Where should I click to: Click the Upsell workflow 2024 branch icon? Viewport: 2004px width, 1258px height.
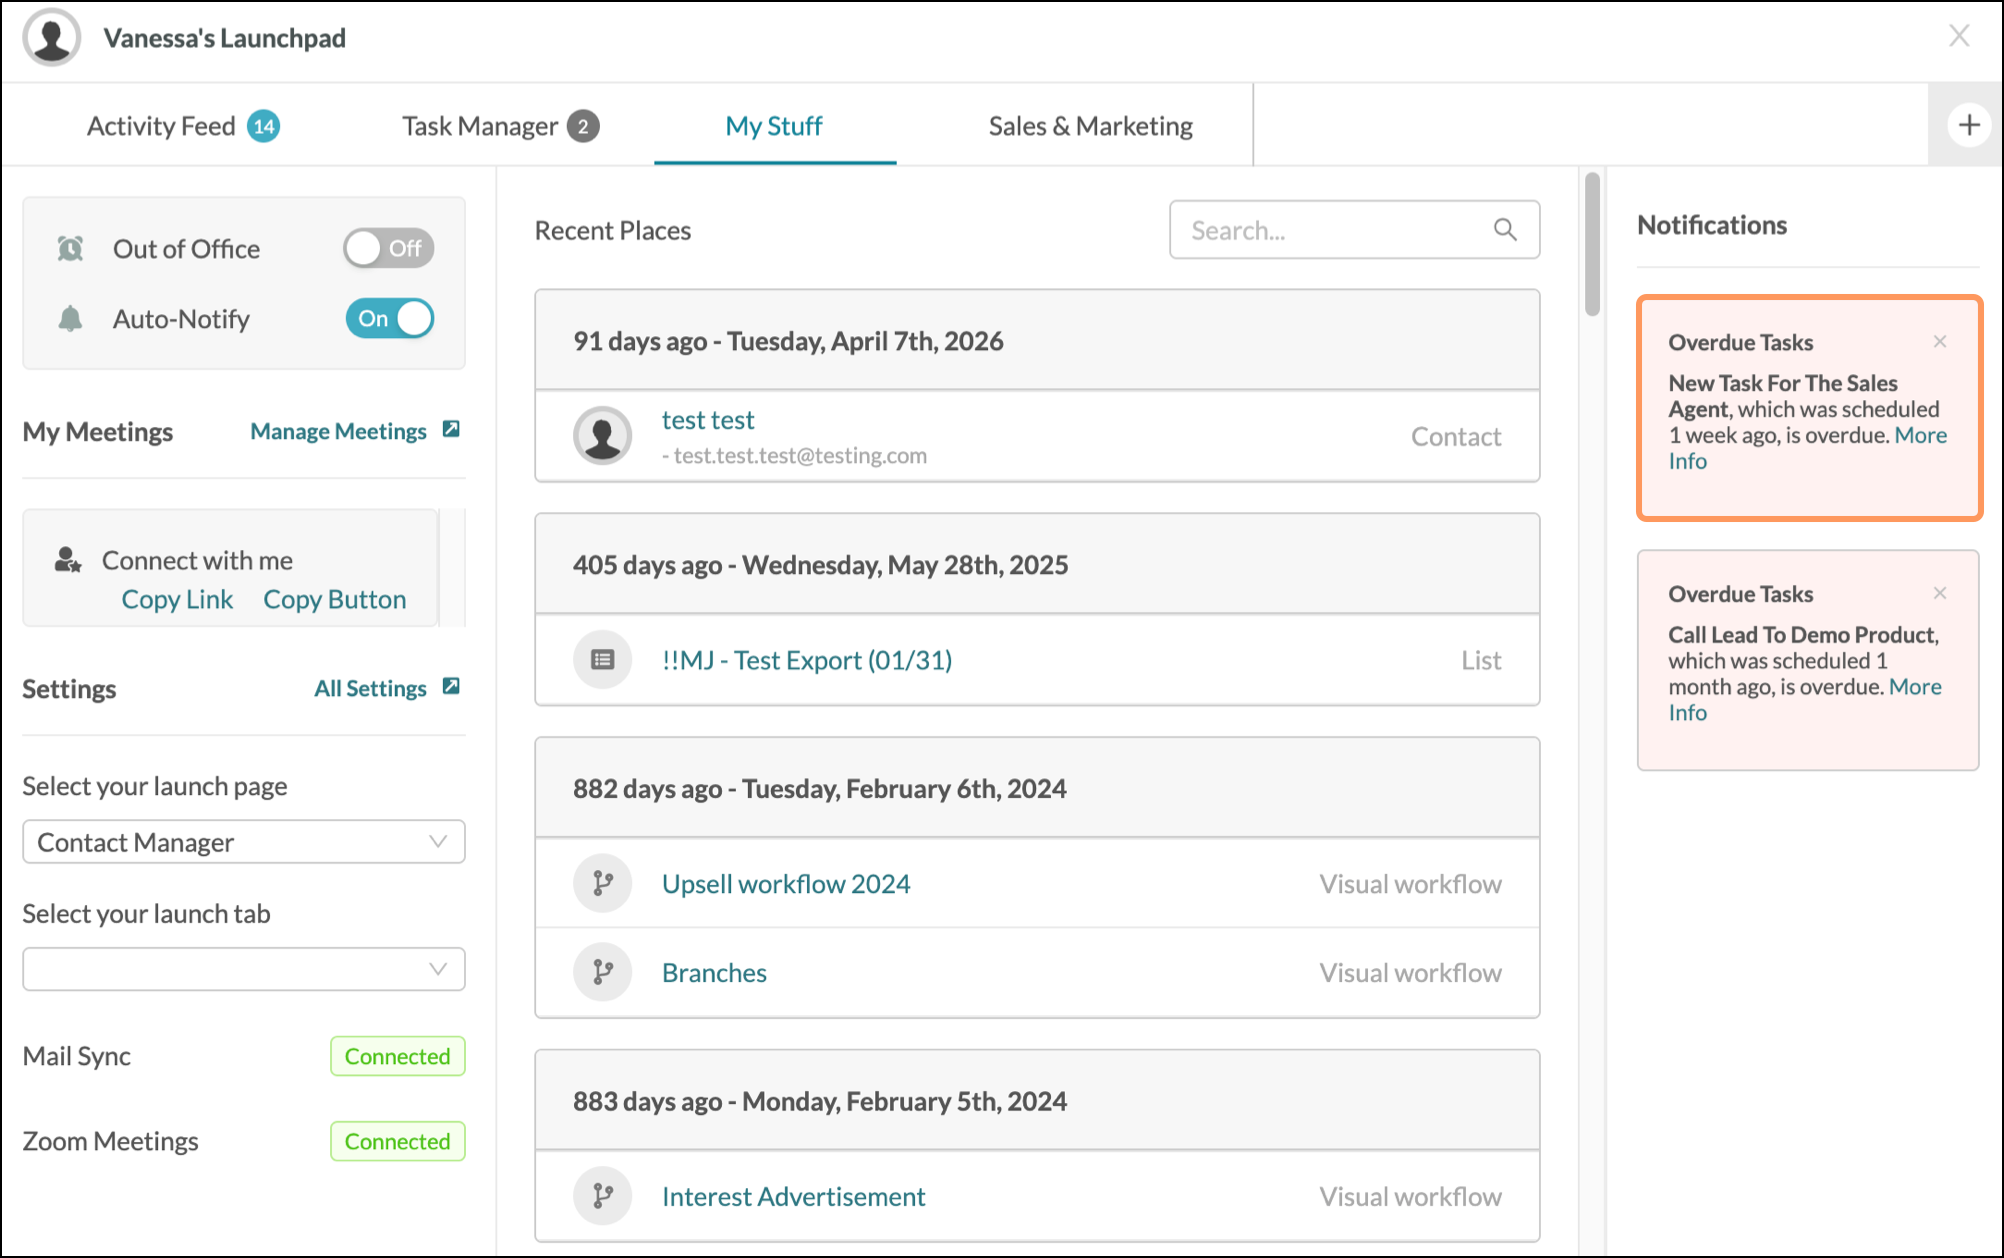[603, 883]
